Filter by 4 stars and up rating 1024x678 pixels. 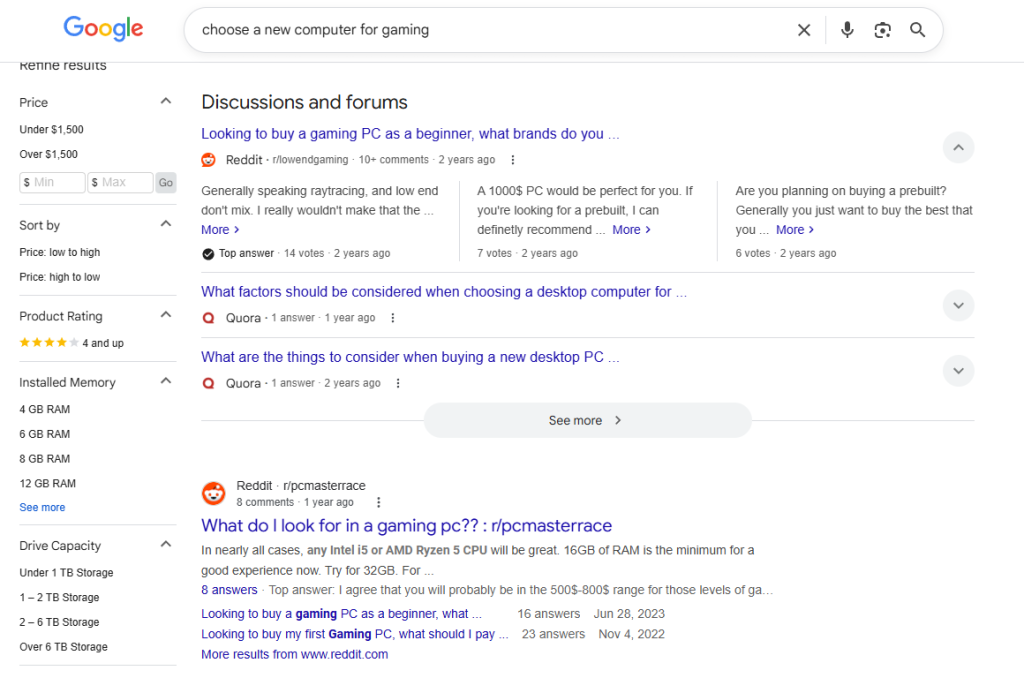click(x=71, y=343)
